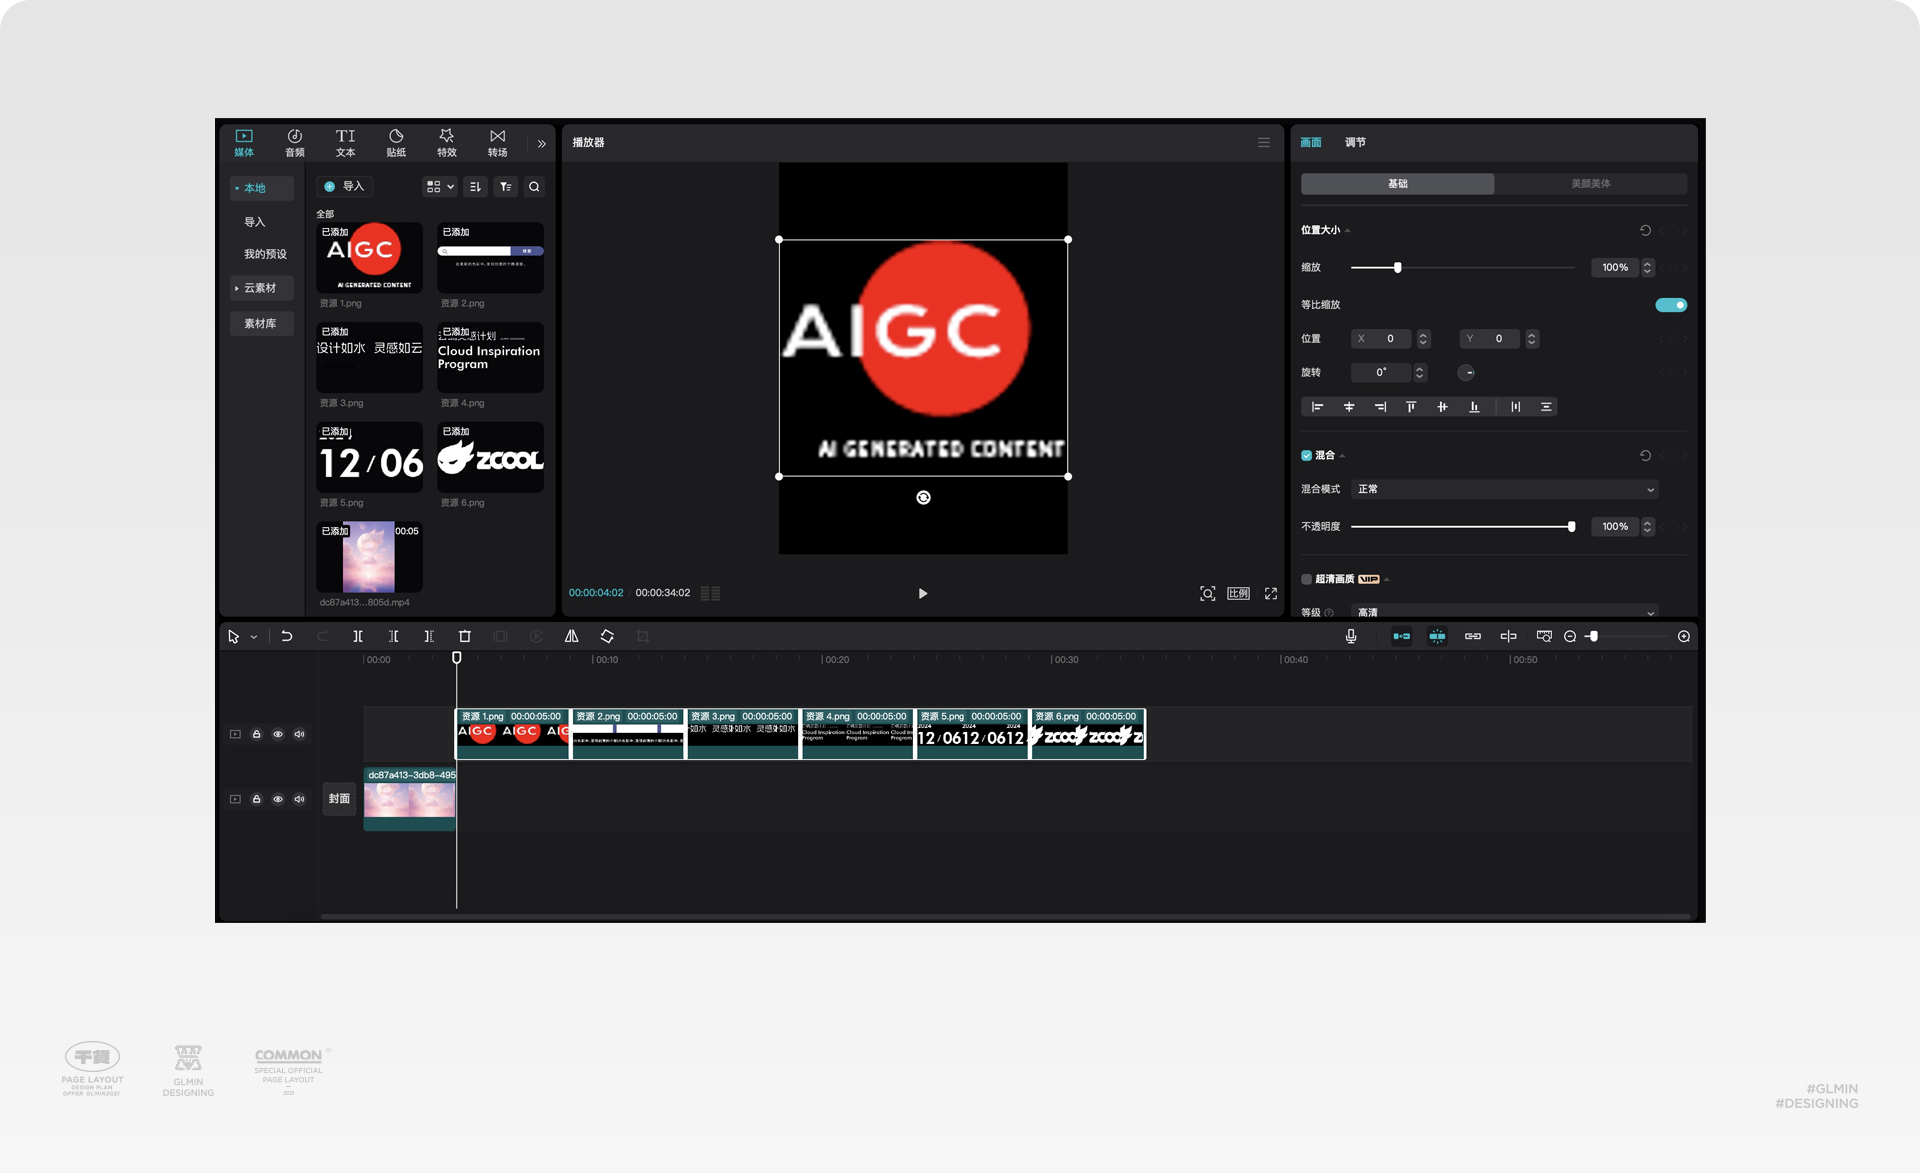Screen dimensions: 1920x1173
Task: Uncheck the blend (混合) checkbox
Action: [x=1306, y=455]
